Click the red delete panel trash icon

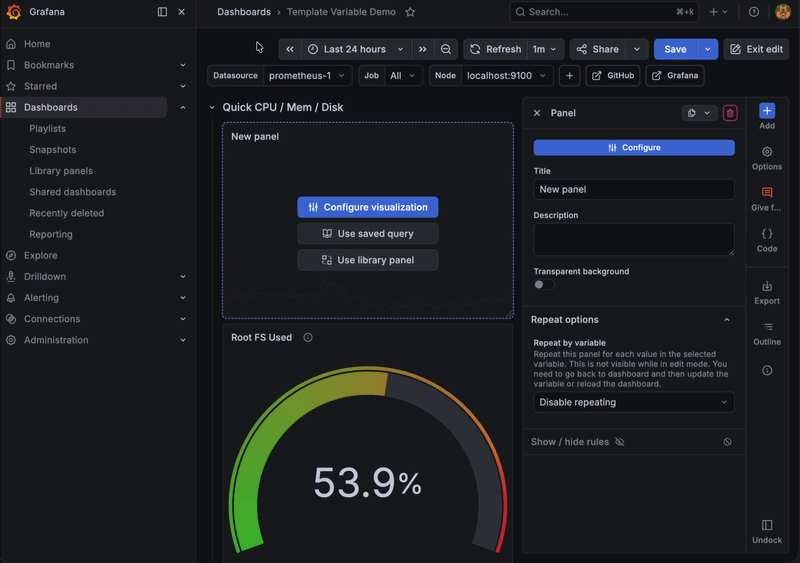tap(730, 113)
